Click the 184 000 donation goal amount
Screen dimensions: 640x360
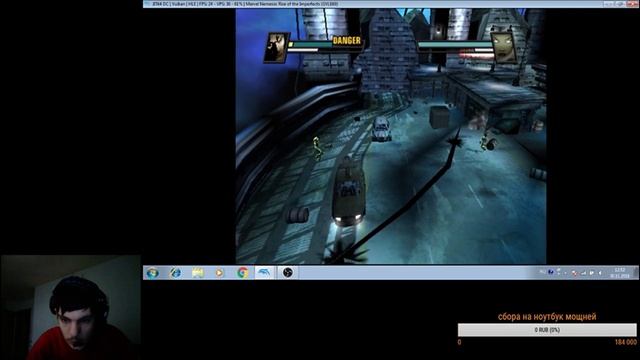[625, 342]
